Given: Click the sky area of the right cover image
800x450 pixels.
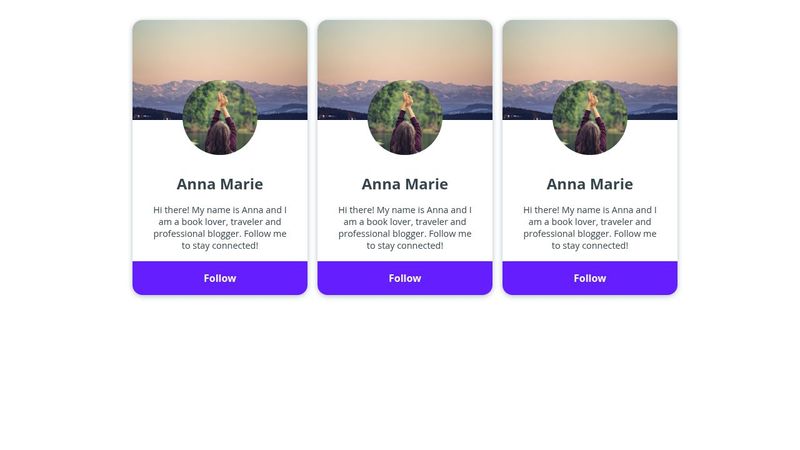Looking at the screenshot, I should point(590,48).
